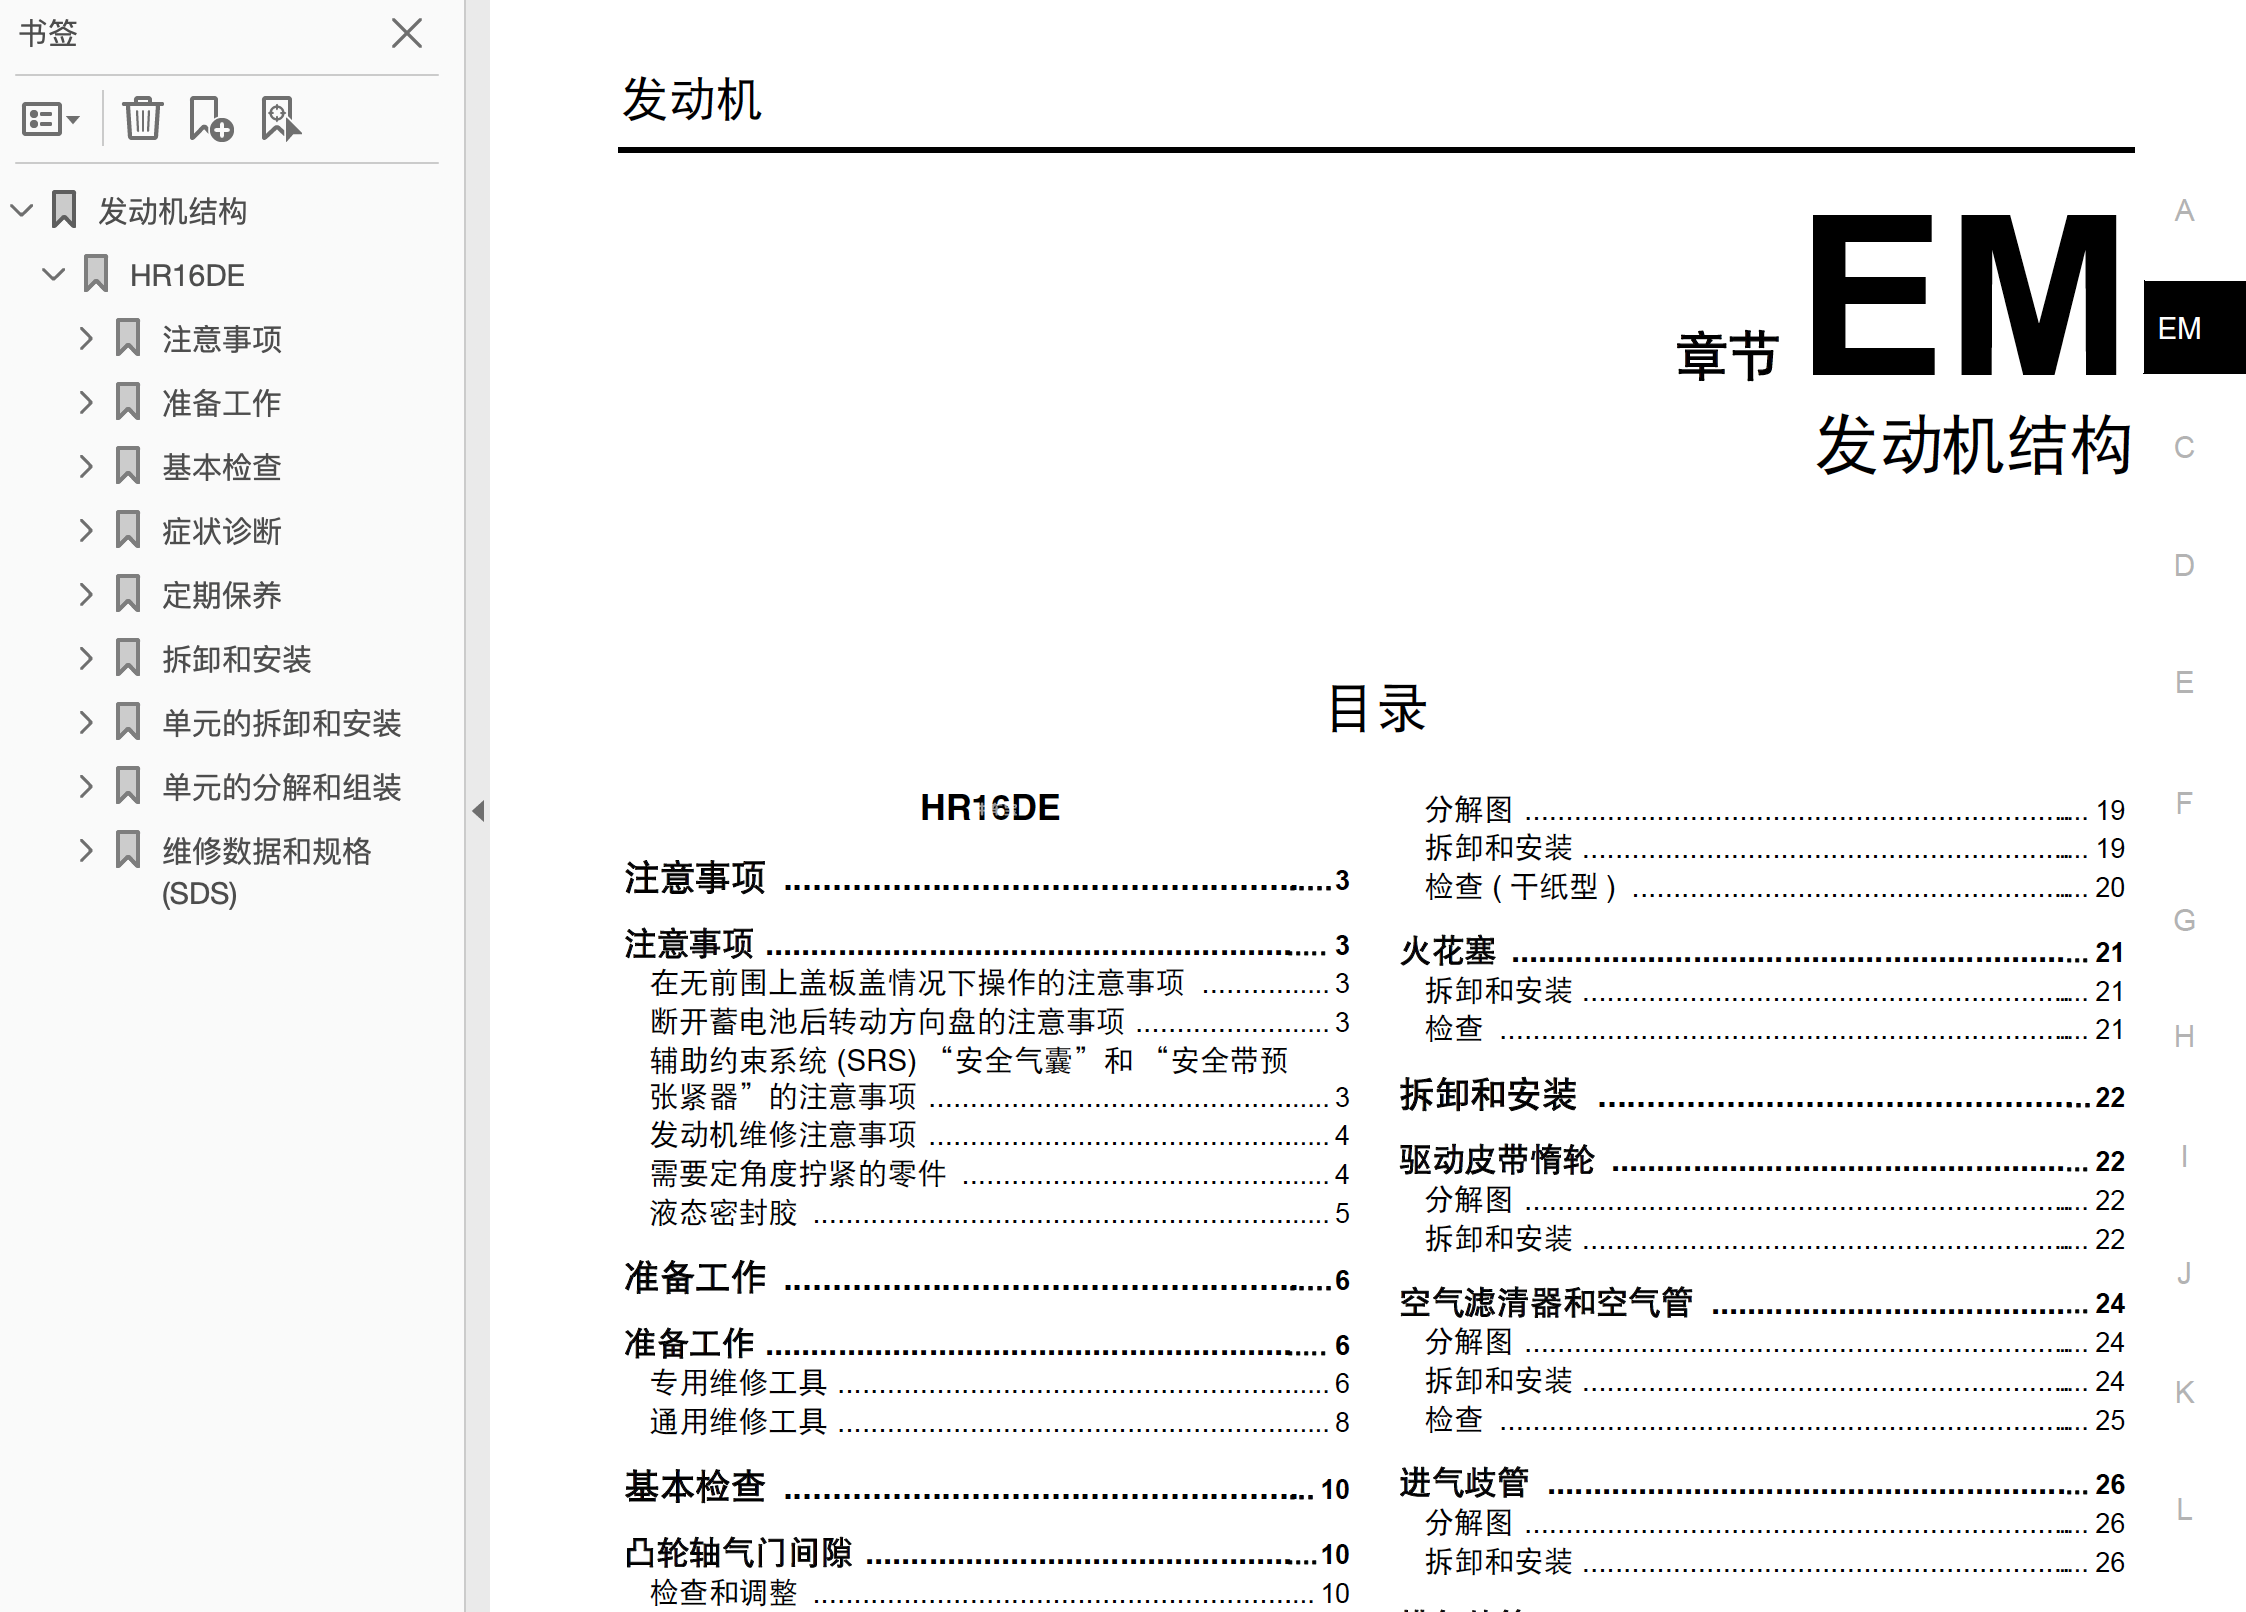Expand the 拆卸和安装 bookmark

click(x=86, y=659)
